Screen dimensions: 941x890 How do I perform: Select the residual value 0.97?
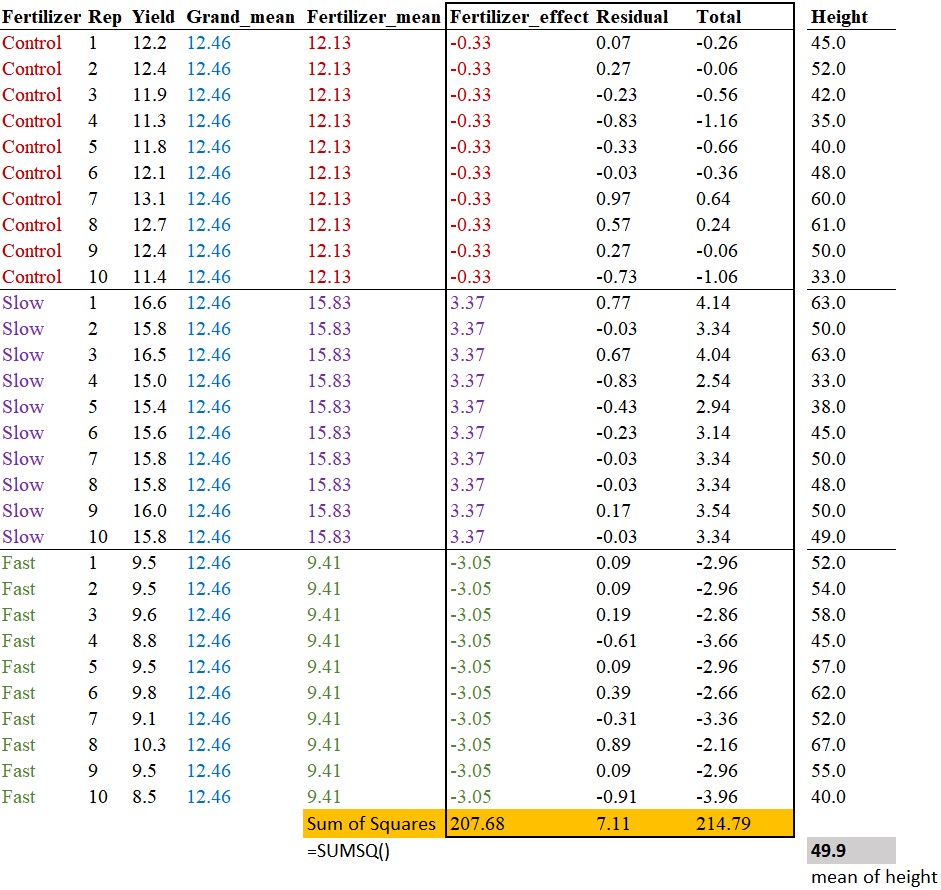[x=612, y=199]
